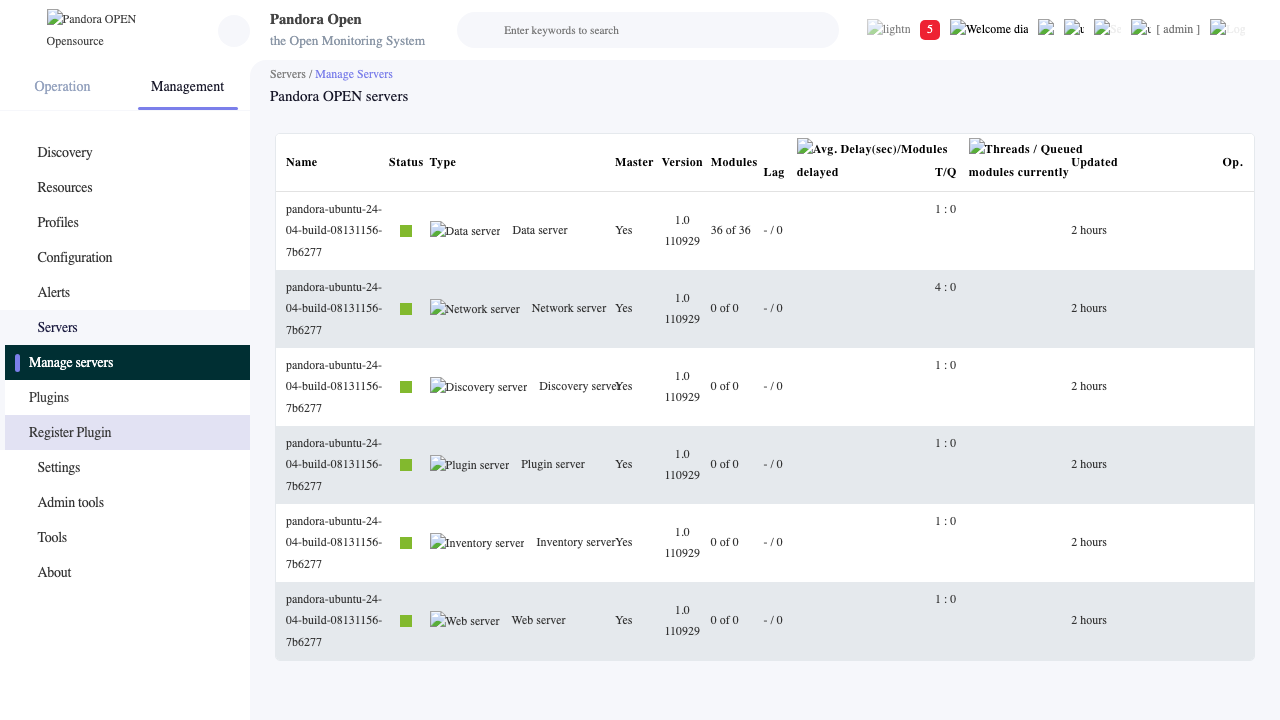Click the red notification badge showing 5

pos(930,30)
